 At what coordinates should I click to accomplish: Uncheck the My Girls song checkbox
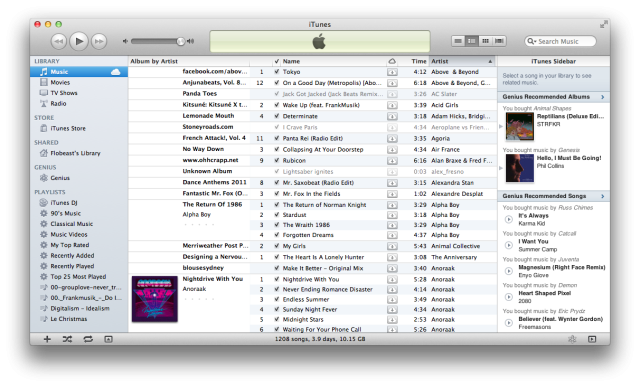tap(277, 246)
